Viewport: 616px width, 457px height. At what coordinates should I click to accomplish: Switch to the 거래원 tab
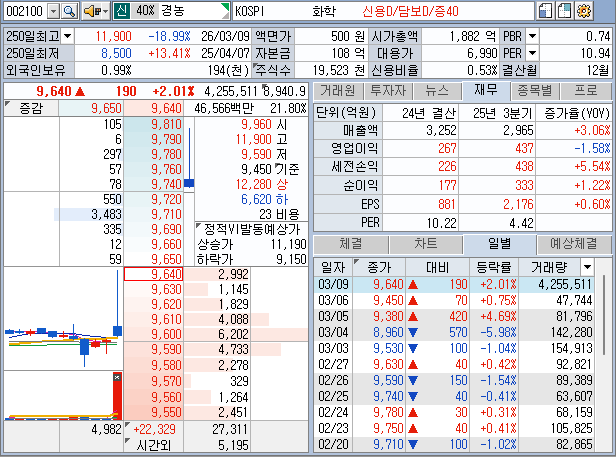click(x=338, y=91)
